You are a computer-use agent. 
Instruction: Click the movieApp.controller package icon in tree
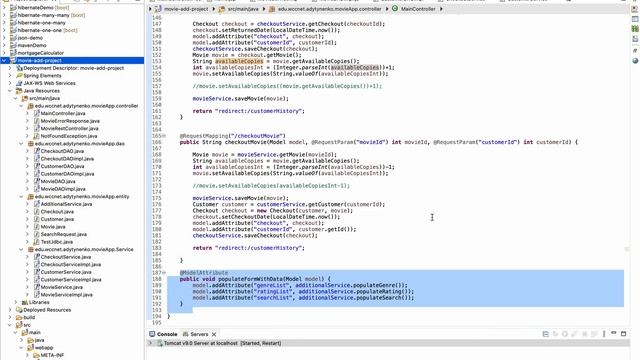[31, 106]
